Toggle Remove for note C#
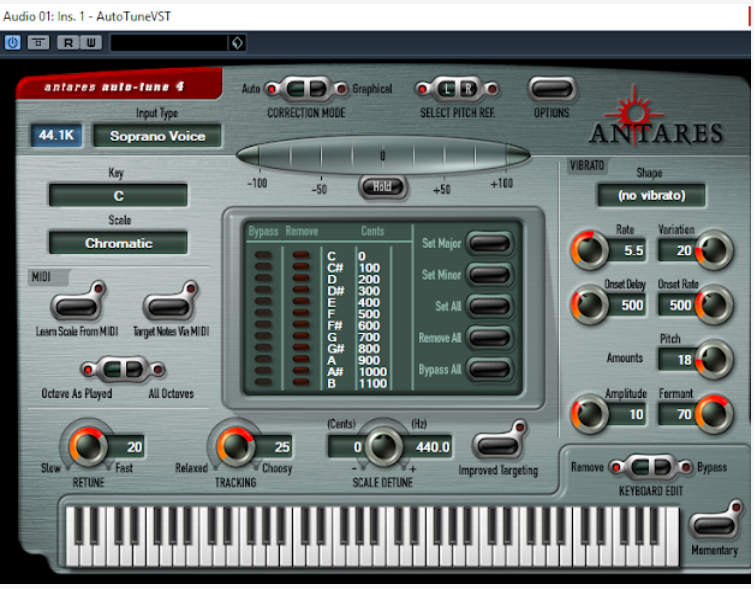The width and height of the screenshot is (754, 589). pos(301,266)
